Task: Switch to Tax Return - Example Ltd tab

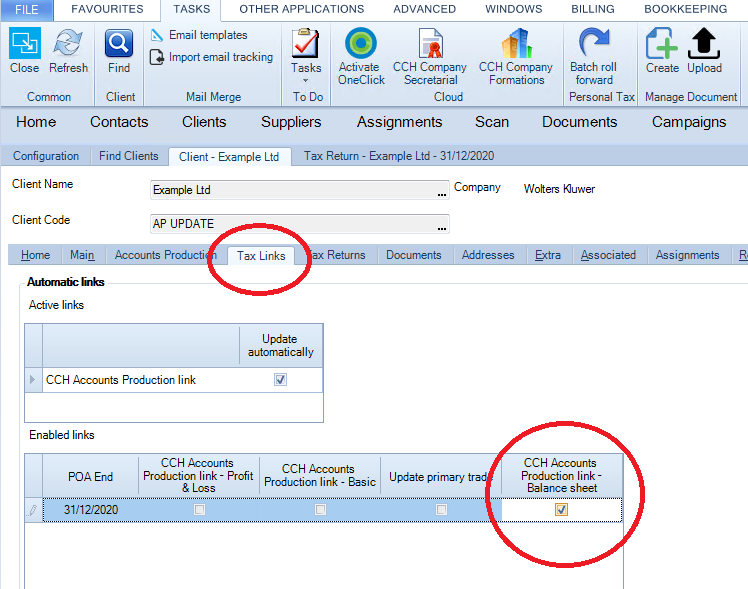Action: [x=399, y=156]
